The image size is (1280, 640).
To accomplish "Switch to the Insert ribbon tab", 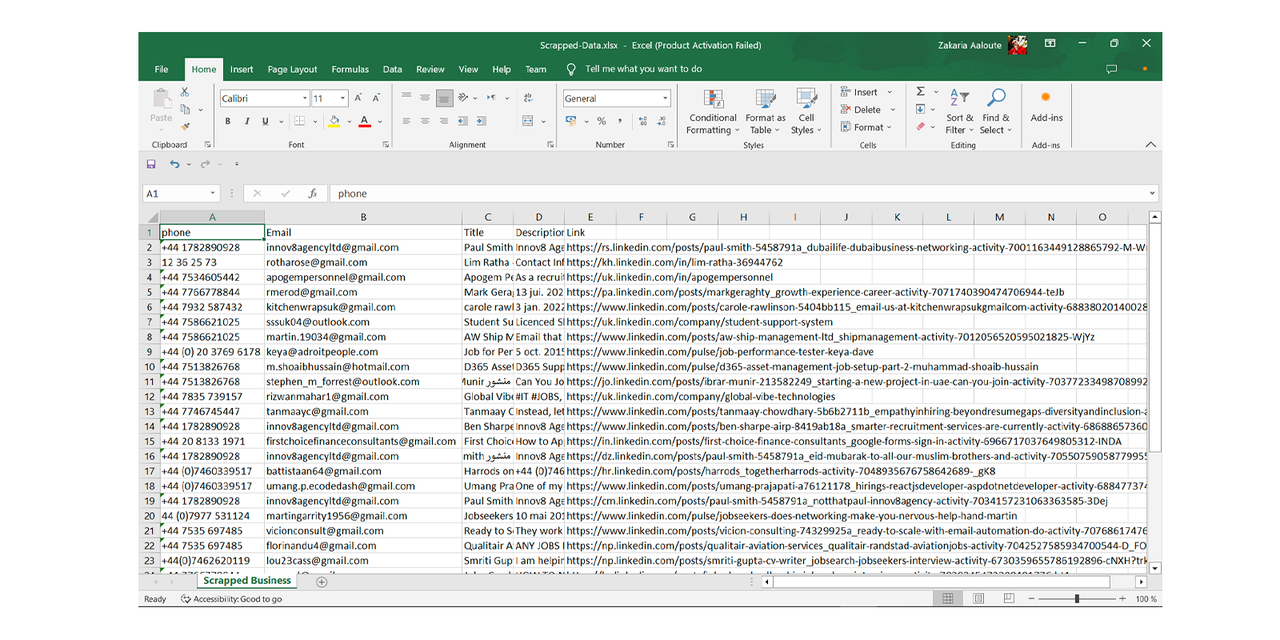I will [x=241, y=69].
